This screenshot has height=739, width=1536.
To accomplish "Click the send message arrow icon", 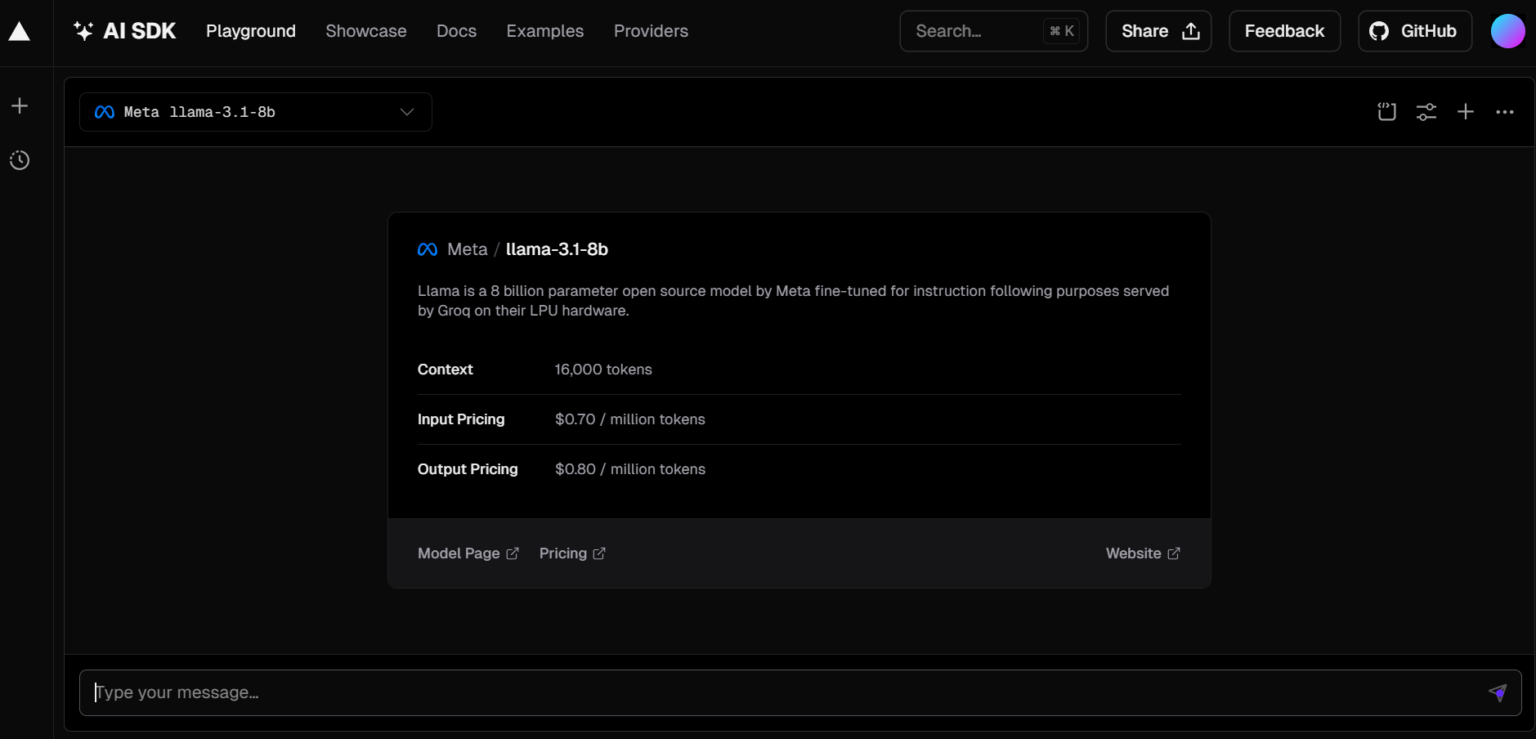I will tap(1497, 692).
